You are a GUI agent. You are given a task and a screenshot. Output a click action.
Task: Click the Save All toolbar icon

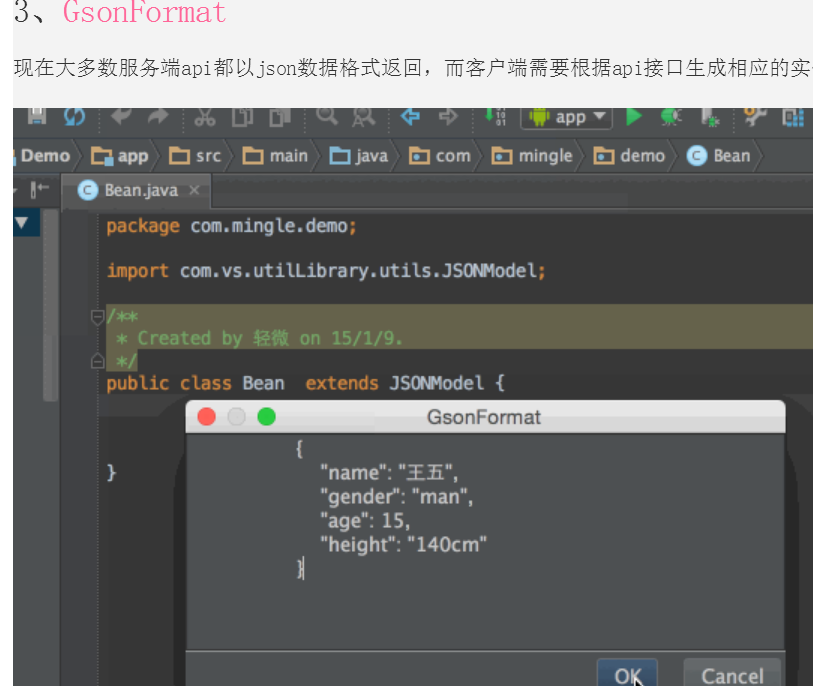tap(37, 116)
